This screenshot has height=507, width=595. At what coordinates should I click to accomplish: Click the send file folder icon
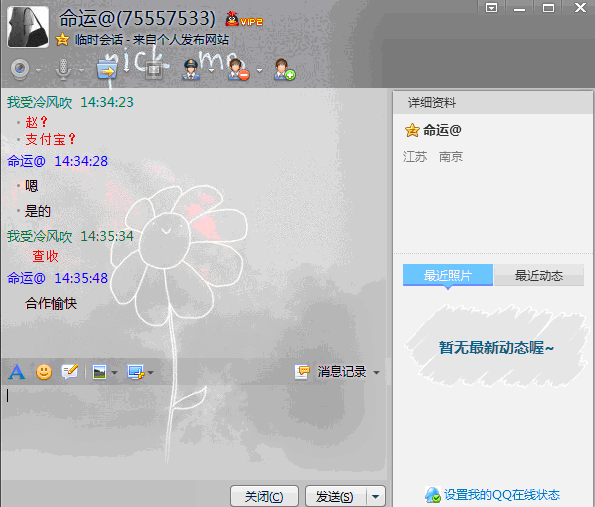pos(107,69)
